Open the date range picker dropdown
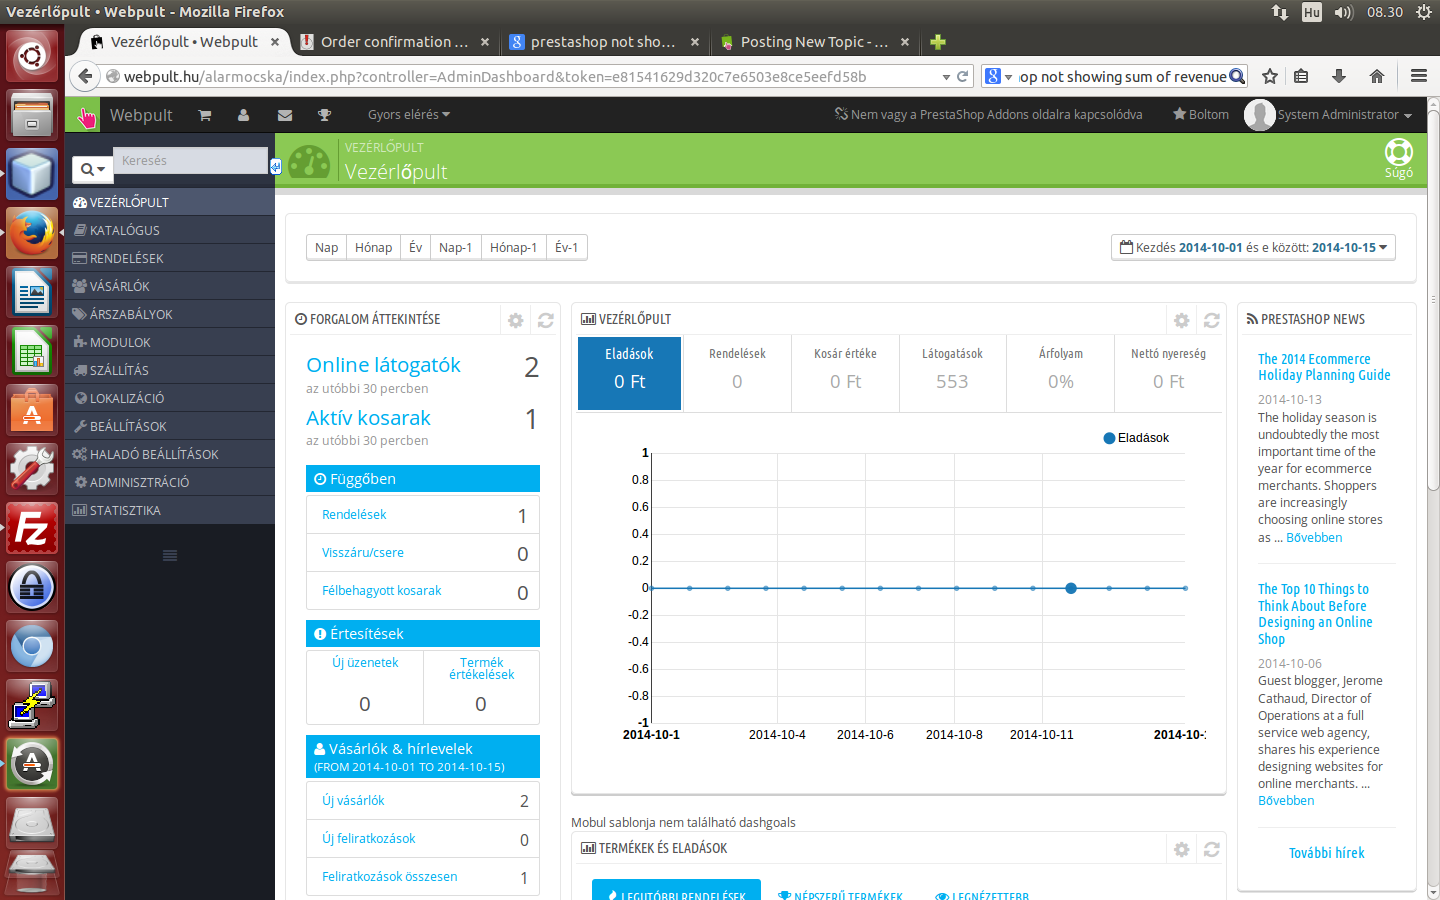The width and height of the screenshot is (1440, 900). pos(1253,247)
